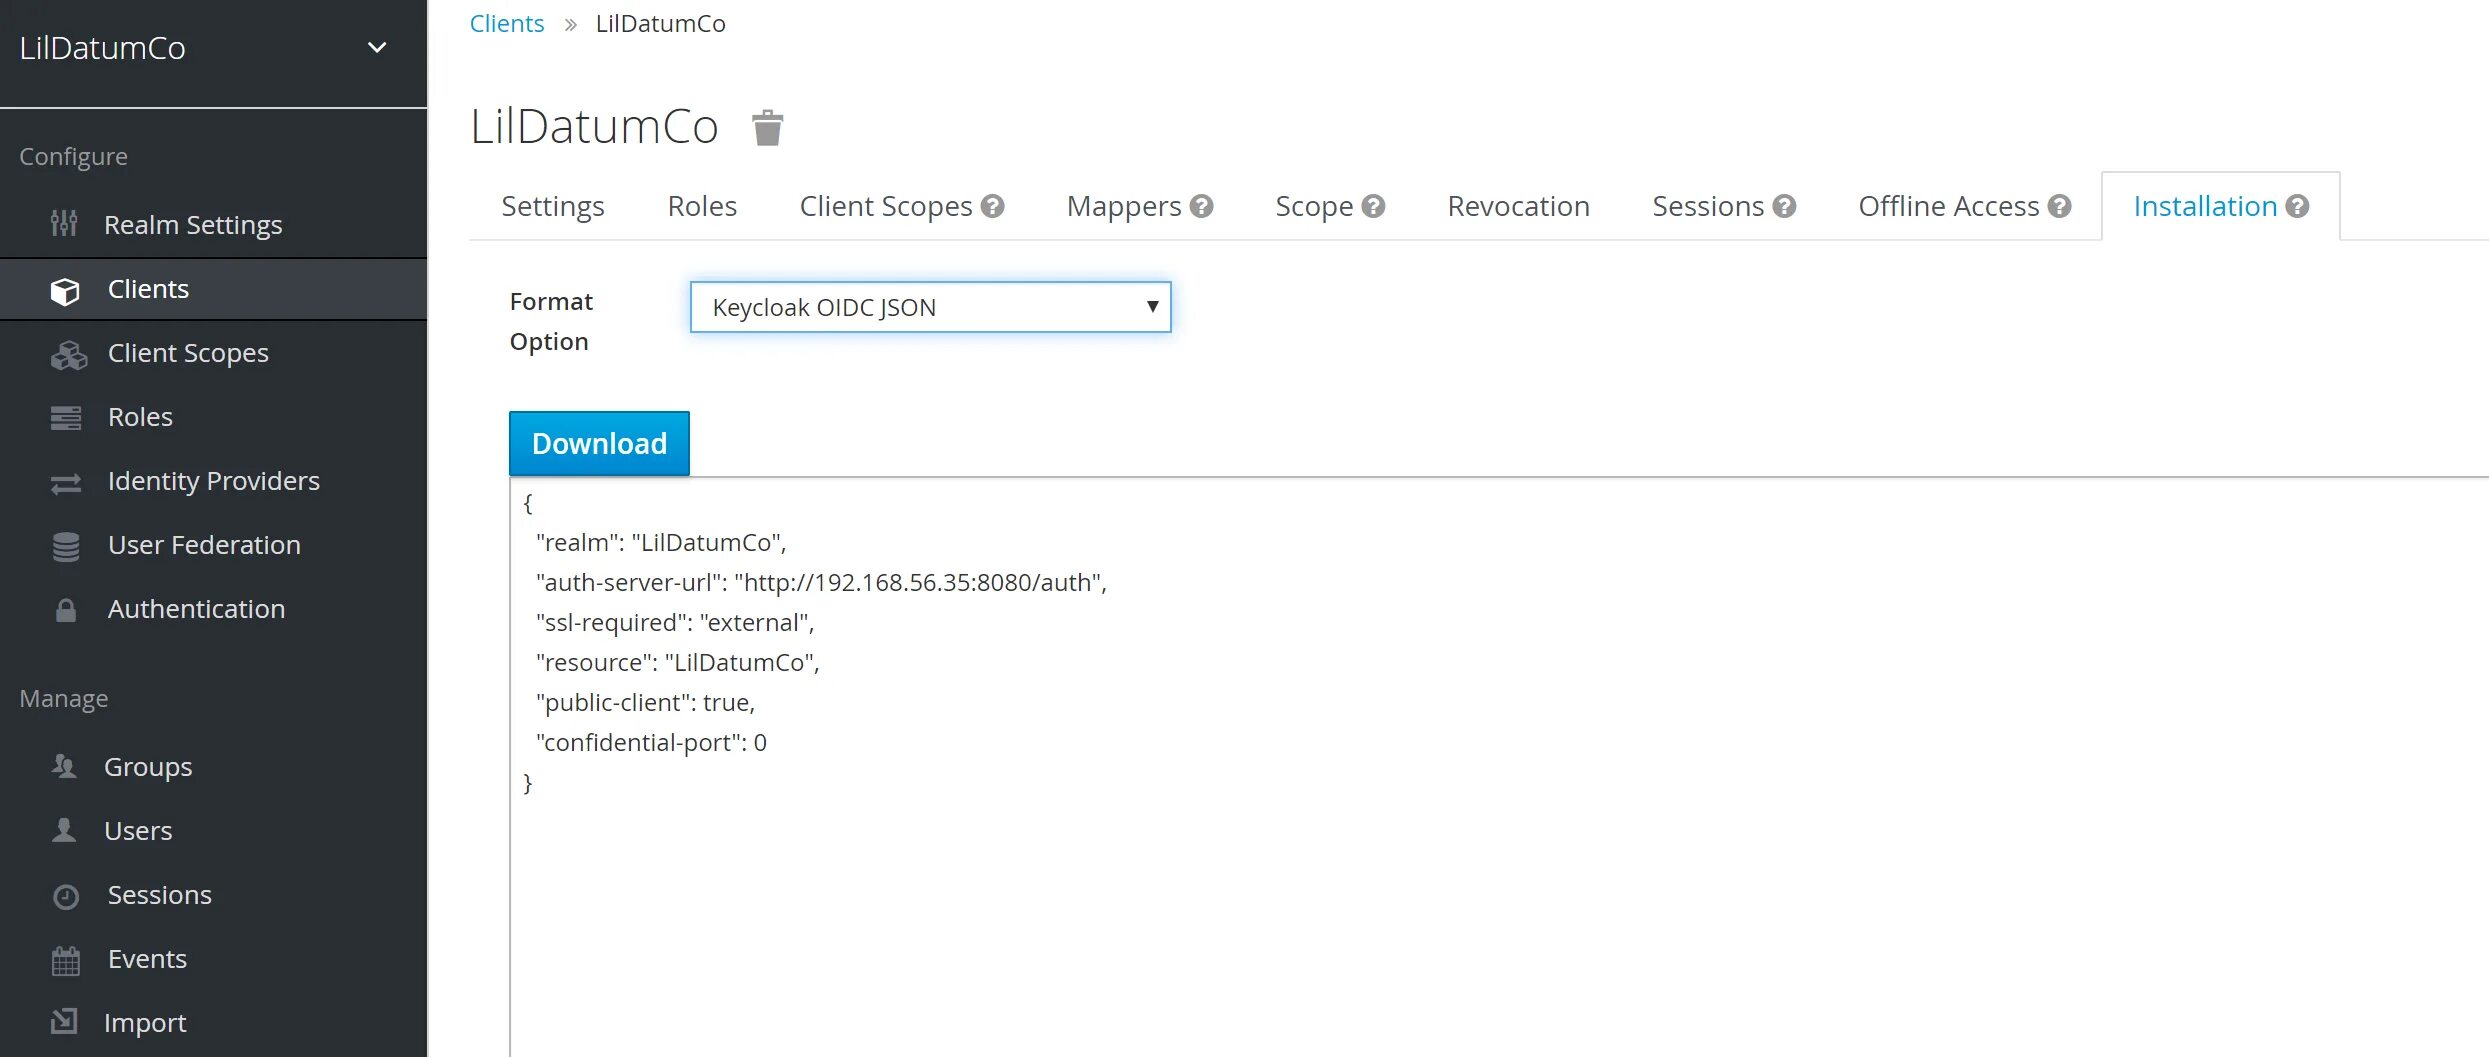
Task: Click the Authentication lock icon
Action: 66,610
